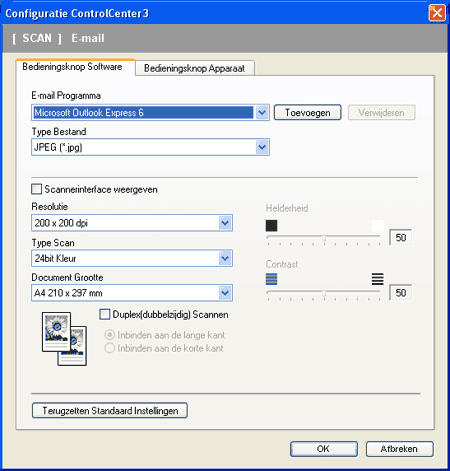Select Inbinden aan de korte kant
The width and height of the screenshot is (450, 471).
pyautogui.click(x=110, y=348)
